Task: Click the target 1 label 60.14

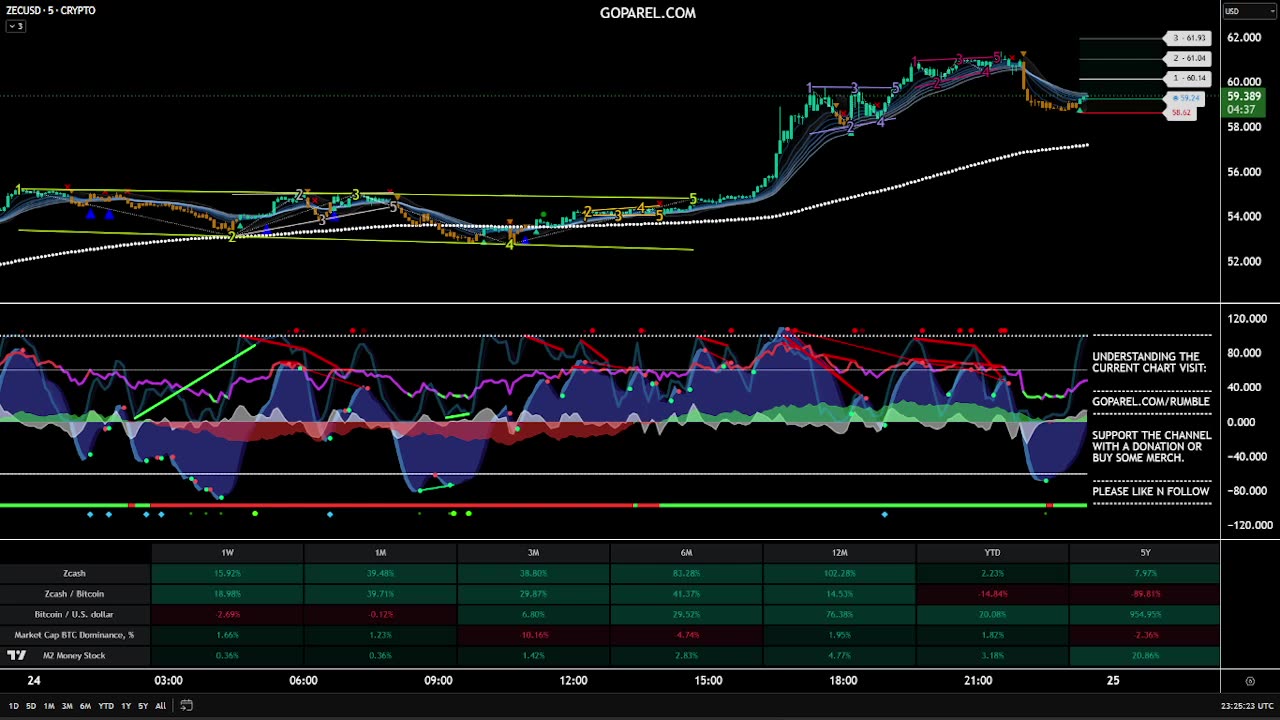Action: click(x=1190, y=78)
